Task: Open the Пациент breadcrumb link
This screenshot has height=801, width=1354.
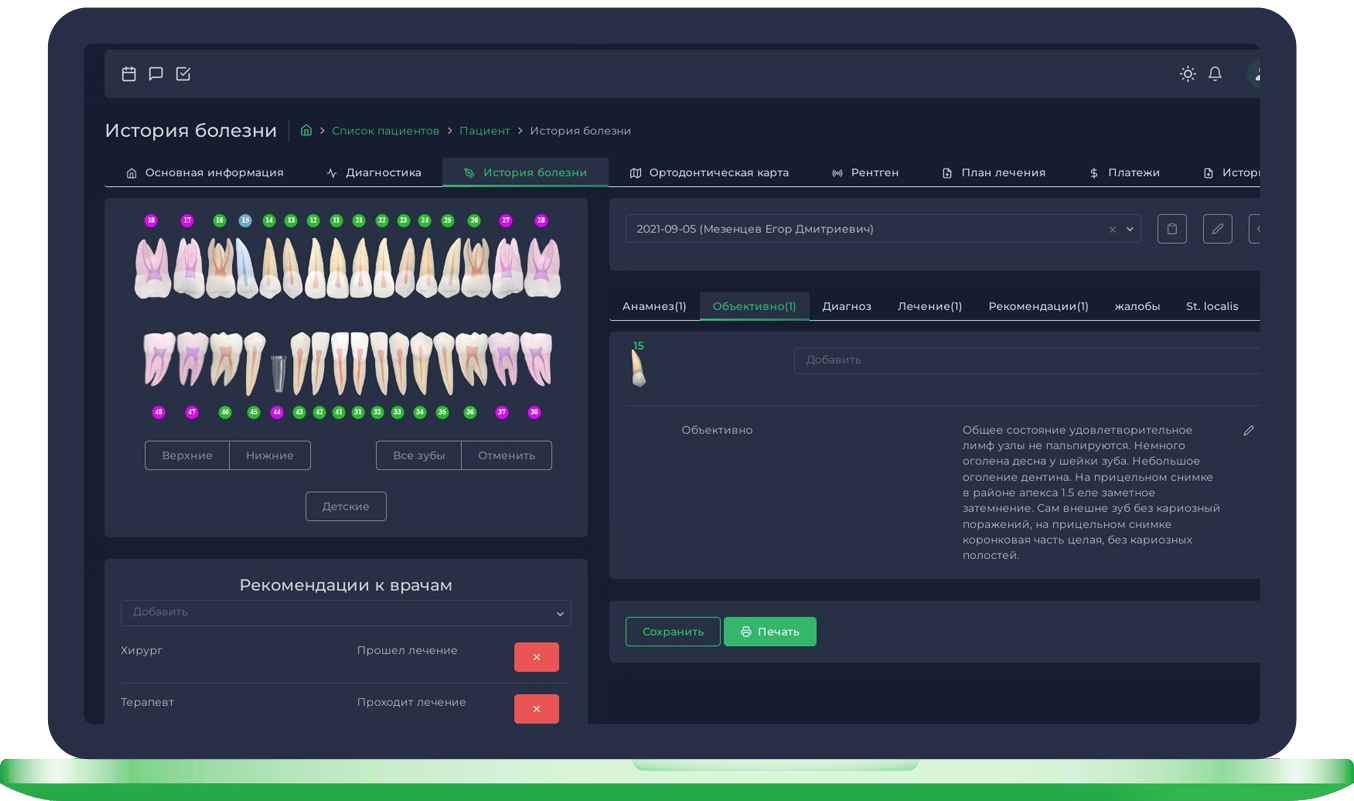Action: click(x=485, y=131)
